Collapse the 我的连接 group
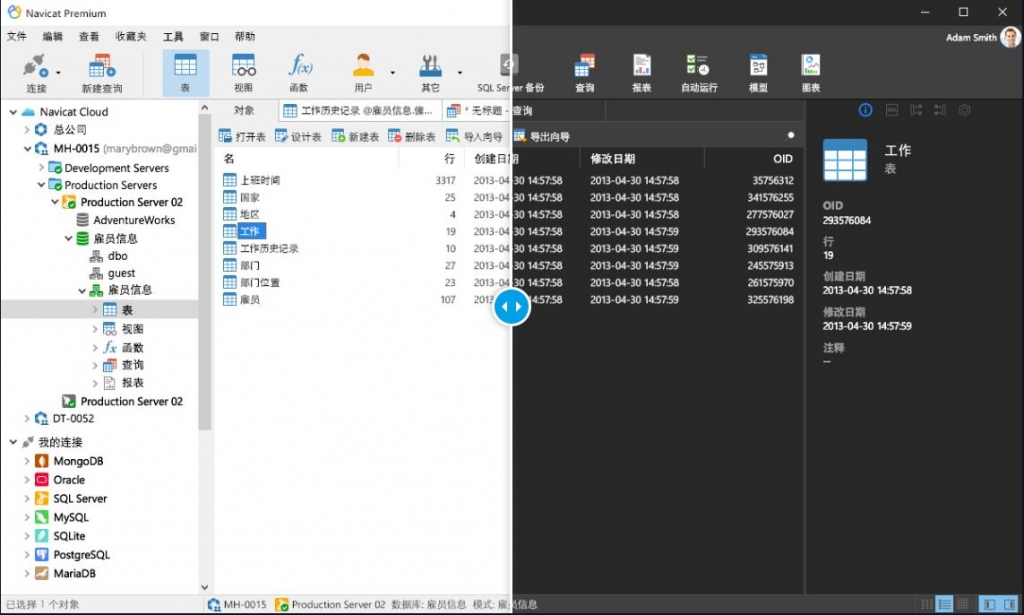Image resolution: width=1024 pixels, height=615 pixels. click(12, 443)
